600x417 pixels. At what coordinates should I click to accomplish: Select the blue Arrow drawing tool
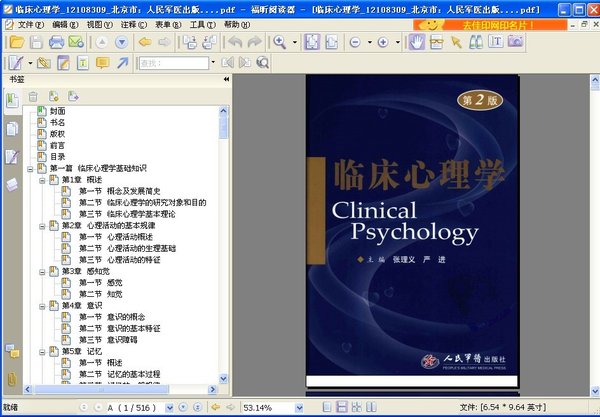(122, 63)
